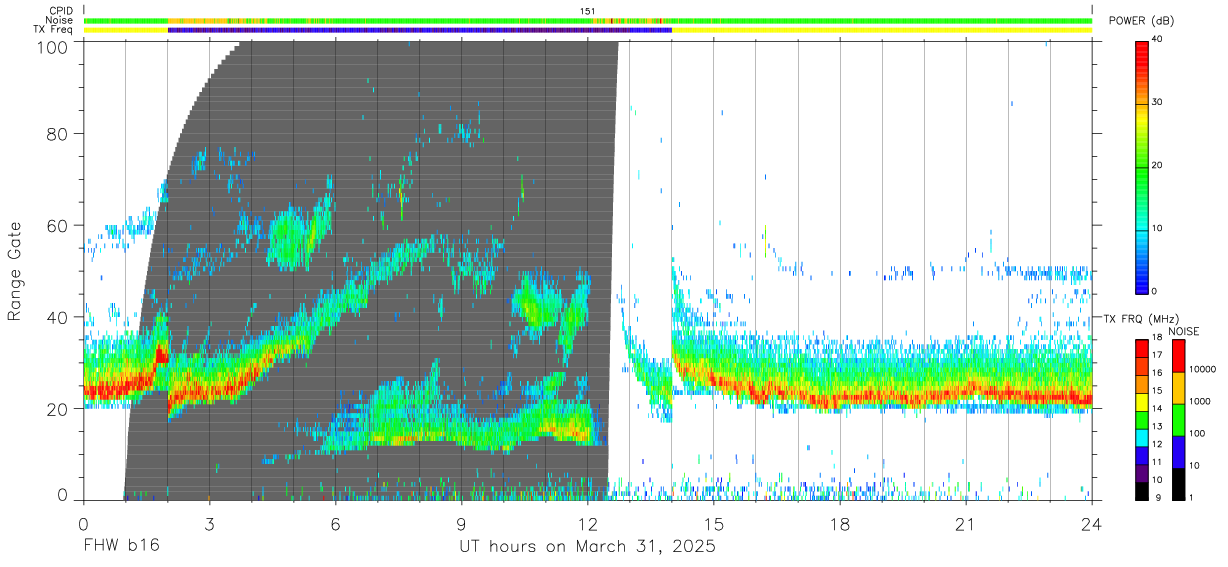
Task: Click the CPID value 151
Action: [x=588, y=11]
